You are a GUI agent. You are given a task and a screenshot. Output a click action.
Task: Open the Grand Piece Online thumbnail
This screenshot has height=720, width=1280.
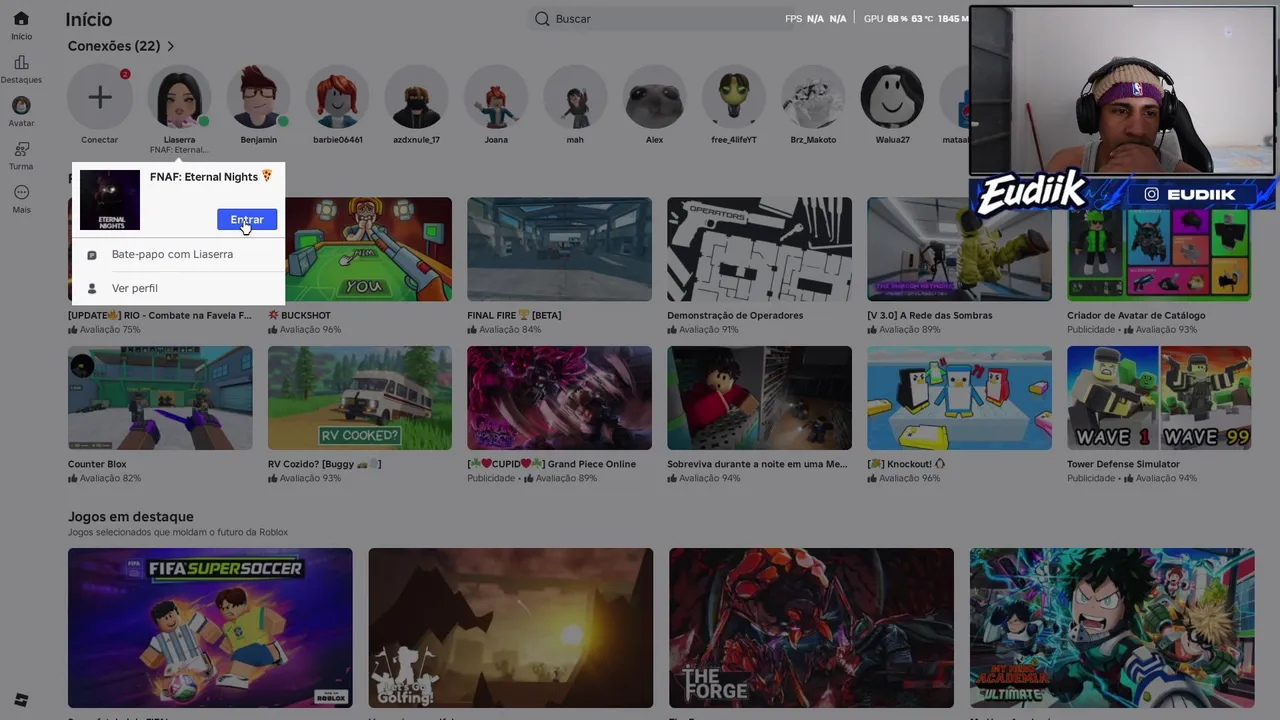point(559,398)
